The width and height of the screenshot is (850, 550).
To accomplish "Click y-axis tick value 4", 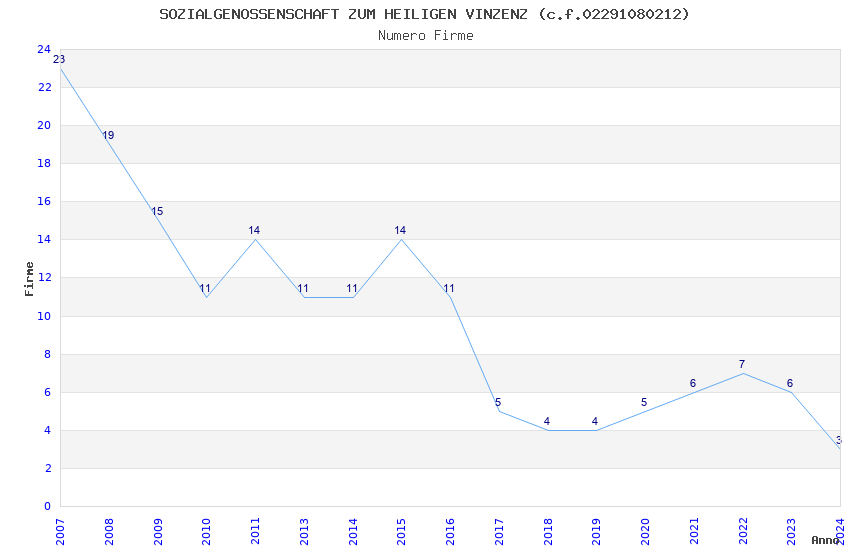I will pos(47,430).
